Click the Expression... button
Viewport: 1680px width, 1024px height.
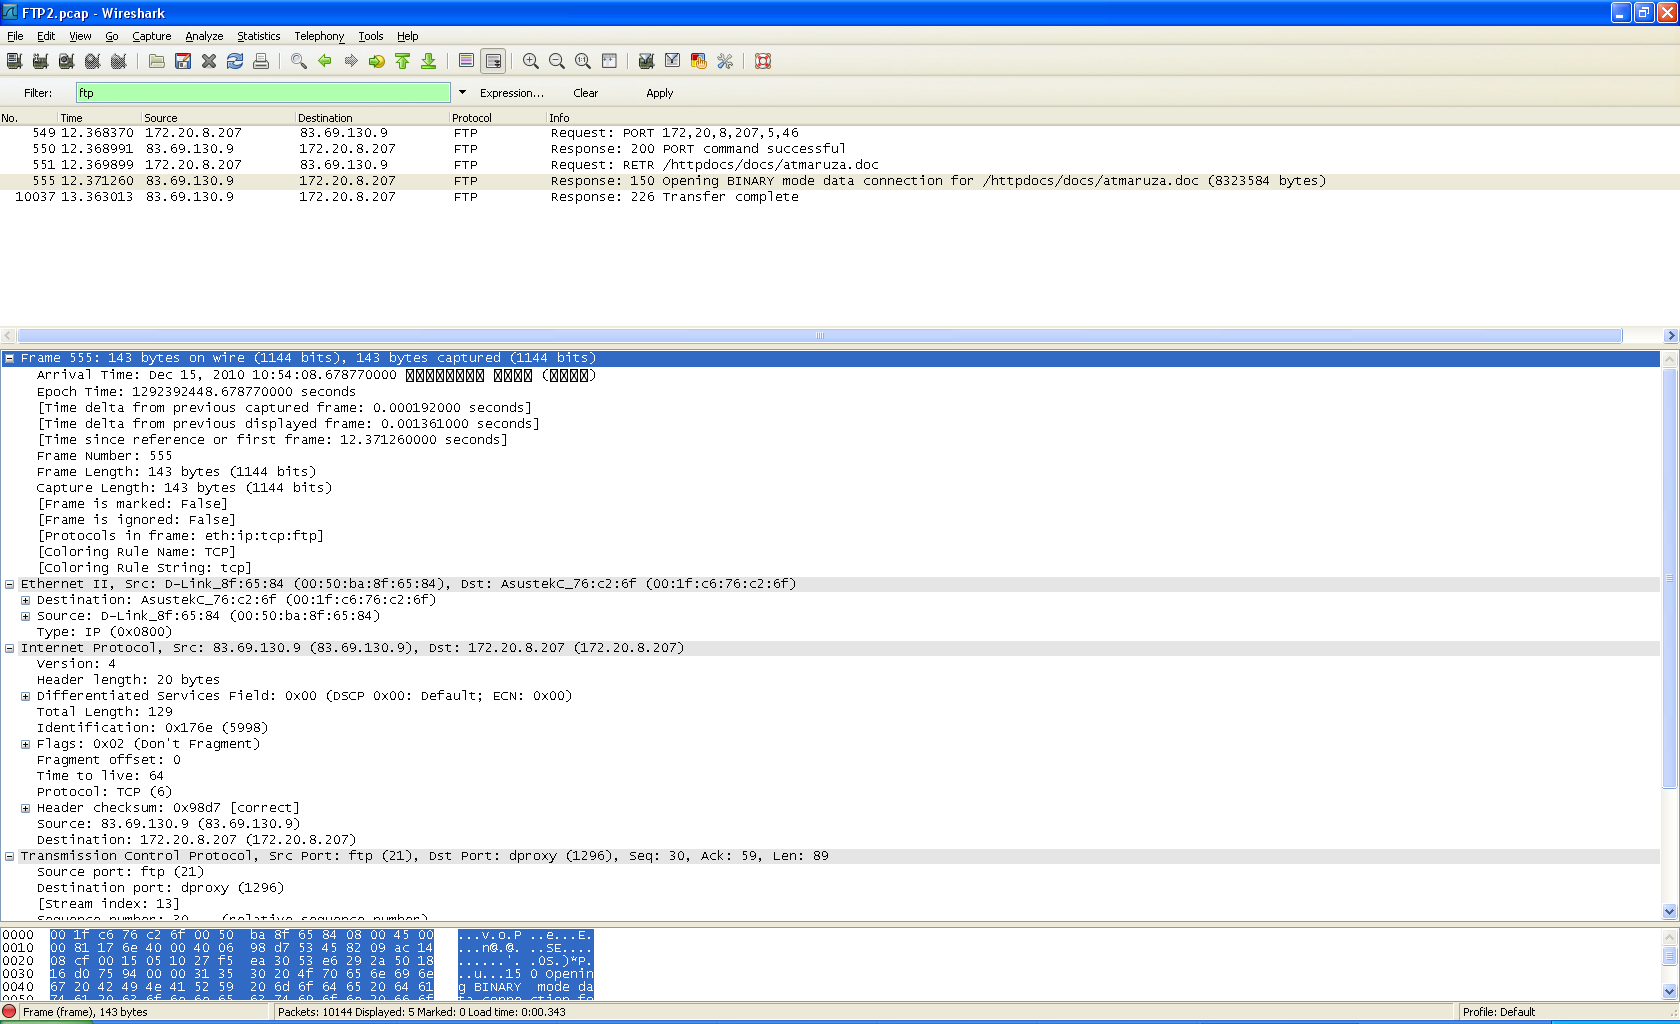(512, 93)
